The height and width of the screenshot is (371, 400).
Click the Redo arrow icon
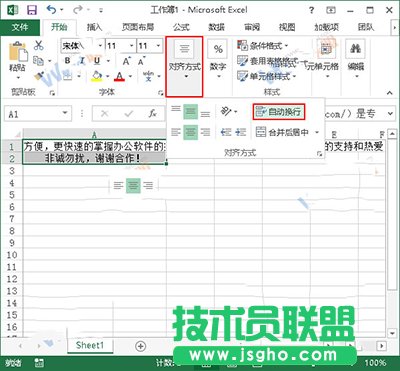click(x=78, y=10)
